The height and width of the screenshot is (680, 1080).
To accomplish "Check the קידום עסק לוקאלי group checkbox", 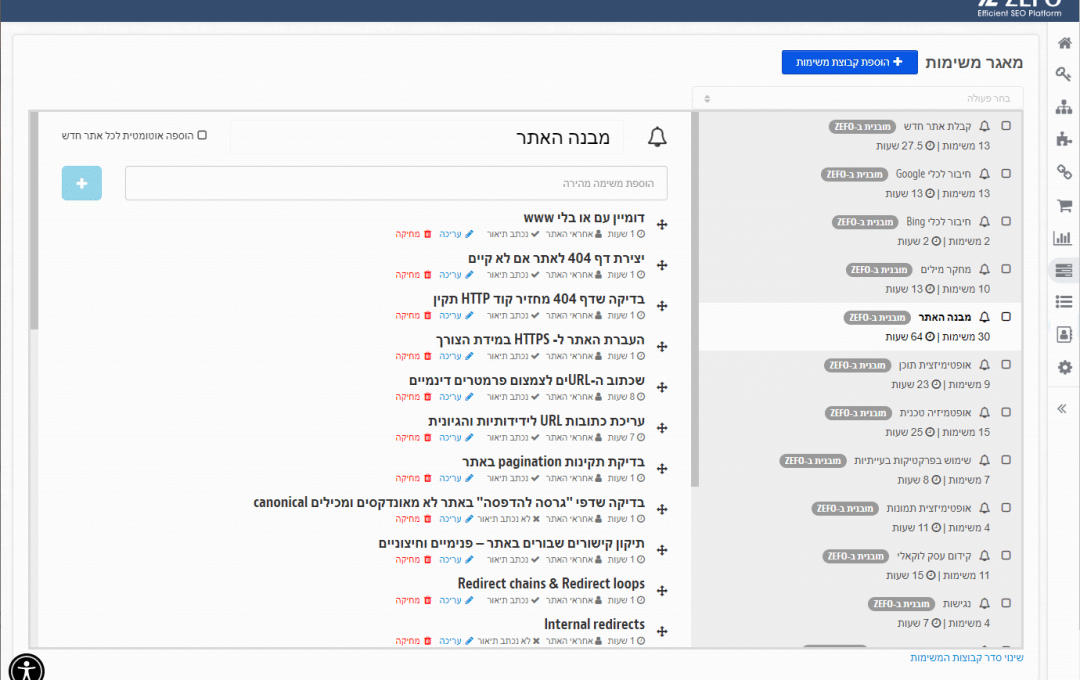I will click(x=1006, y=555).
